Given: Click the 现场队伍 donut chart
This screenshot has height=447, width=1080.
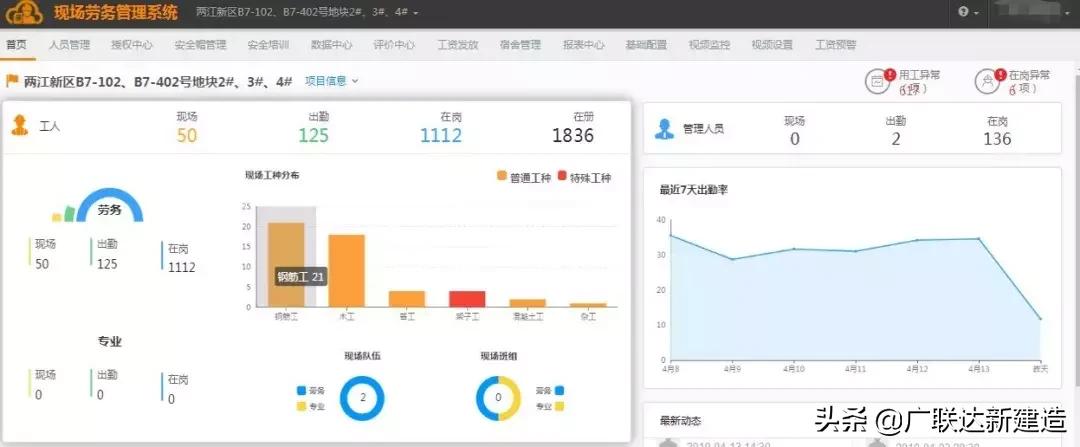Looking at the screenshot, I should click(x=362, y=398).
